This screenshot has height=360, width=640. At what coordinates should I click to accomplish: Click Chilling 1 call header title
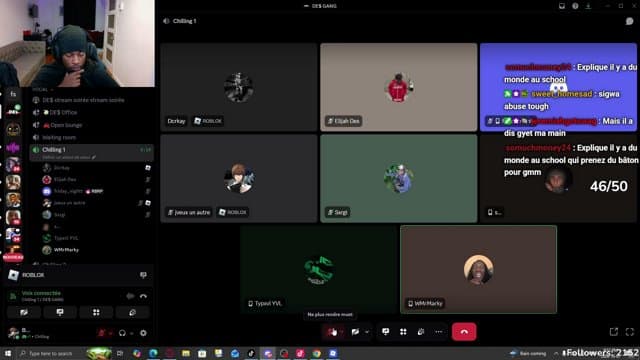point(184,21)
